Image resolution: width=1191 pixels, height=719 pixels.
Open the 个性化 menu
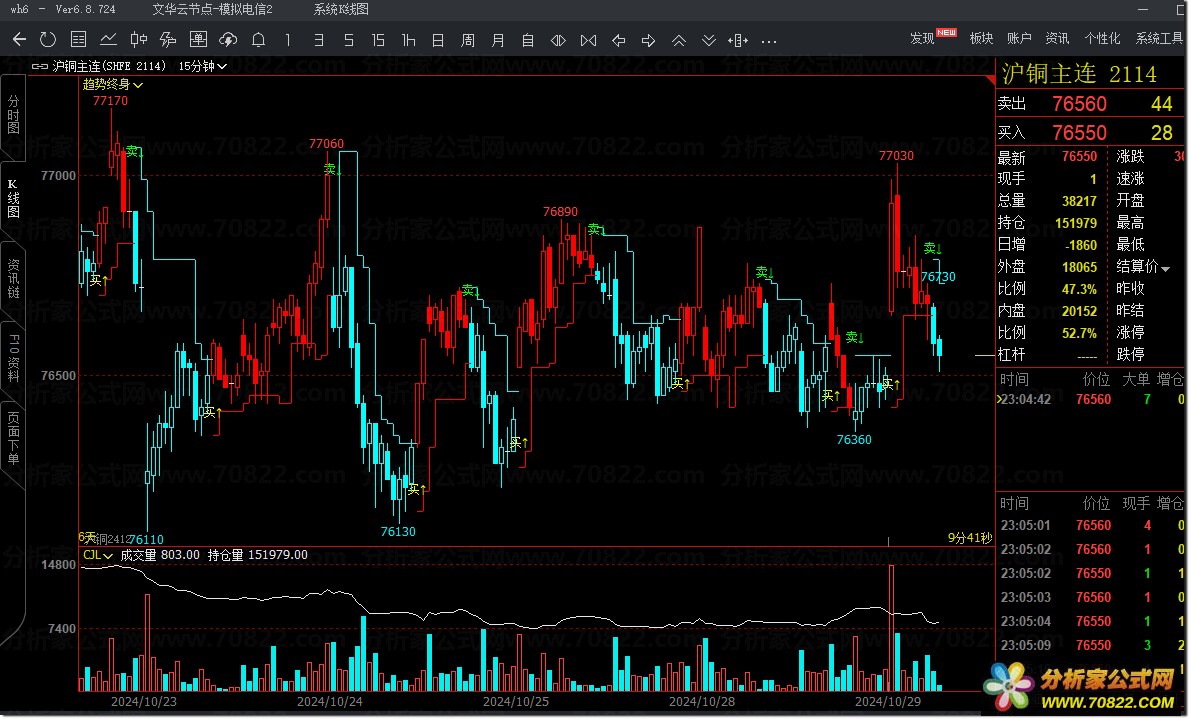[1102, 38]
